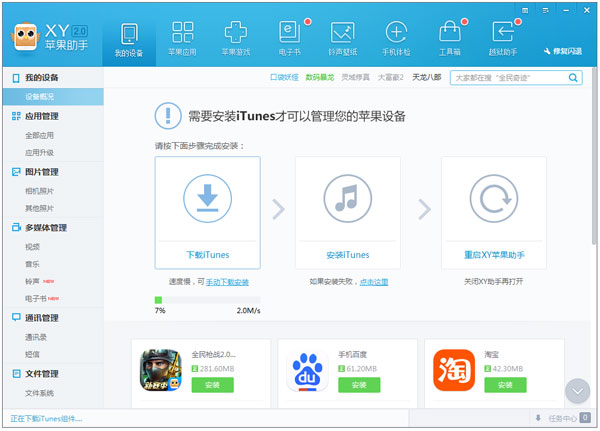Select the 灵域修真 hot keyword

[355, 78]
